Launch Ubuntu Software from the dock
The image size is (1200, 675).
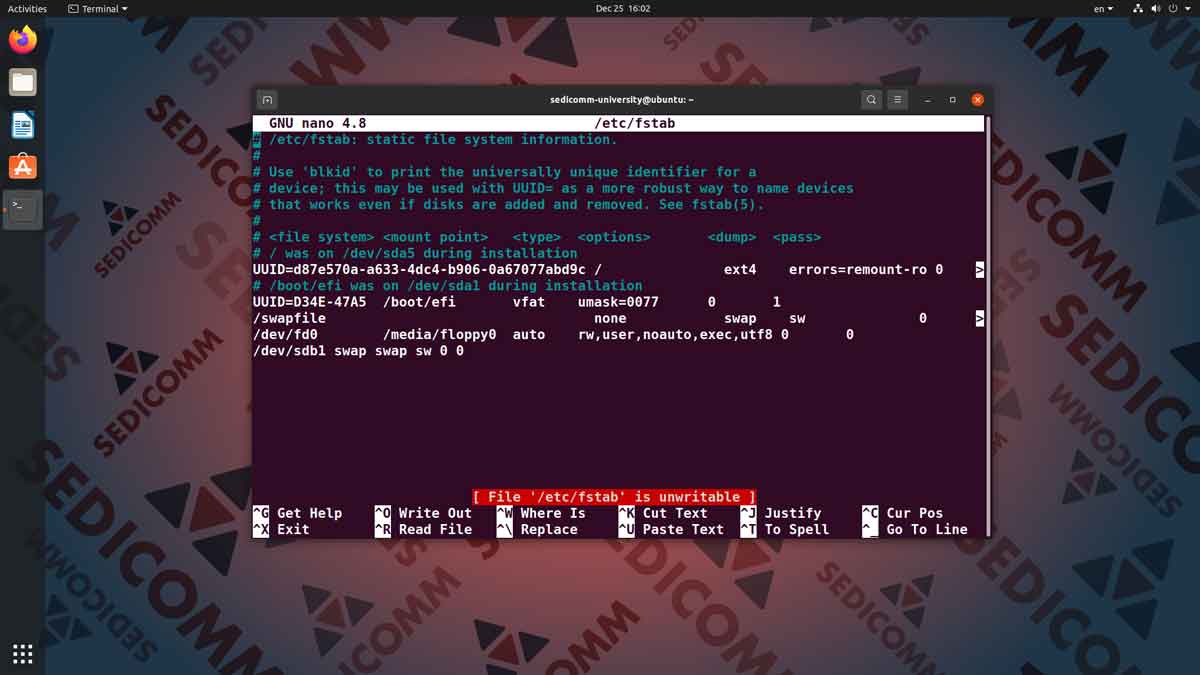tap(22, 168)
